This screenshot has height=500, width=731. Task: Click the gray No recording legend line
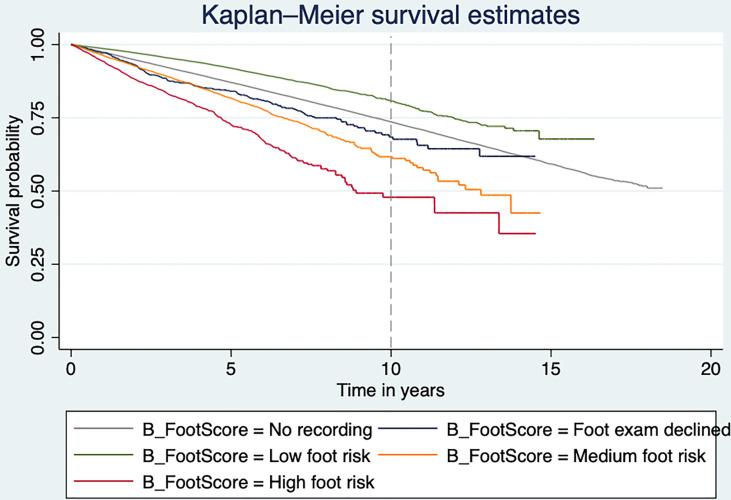106,431
